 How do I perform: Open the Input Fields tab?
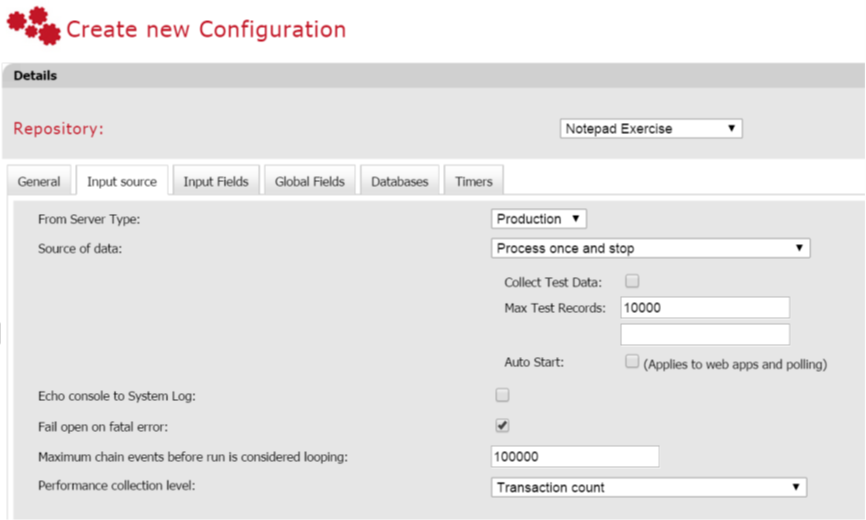pyautogui.click(x=216, y=182)
